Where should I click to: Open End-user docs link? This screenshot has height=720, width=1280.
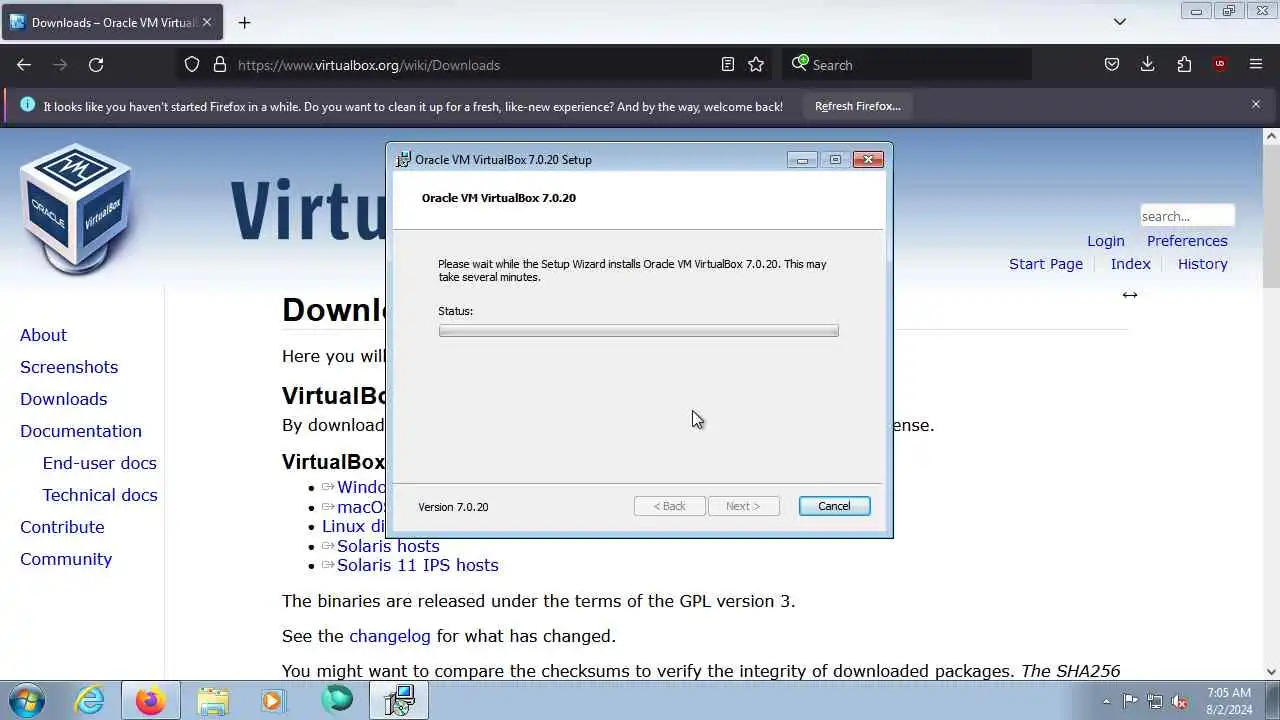tap(99, 463)
